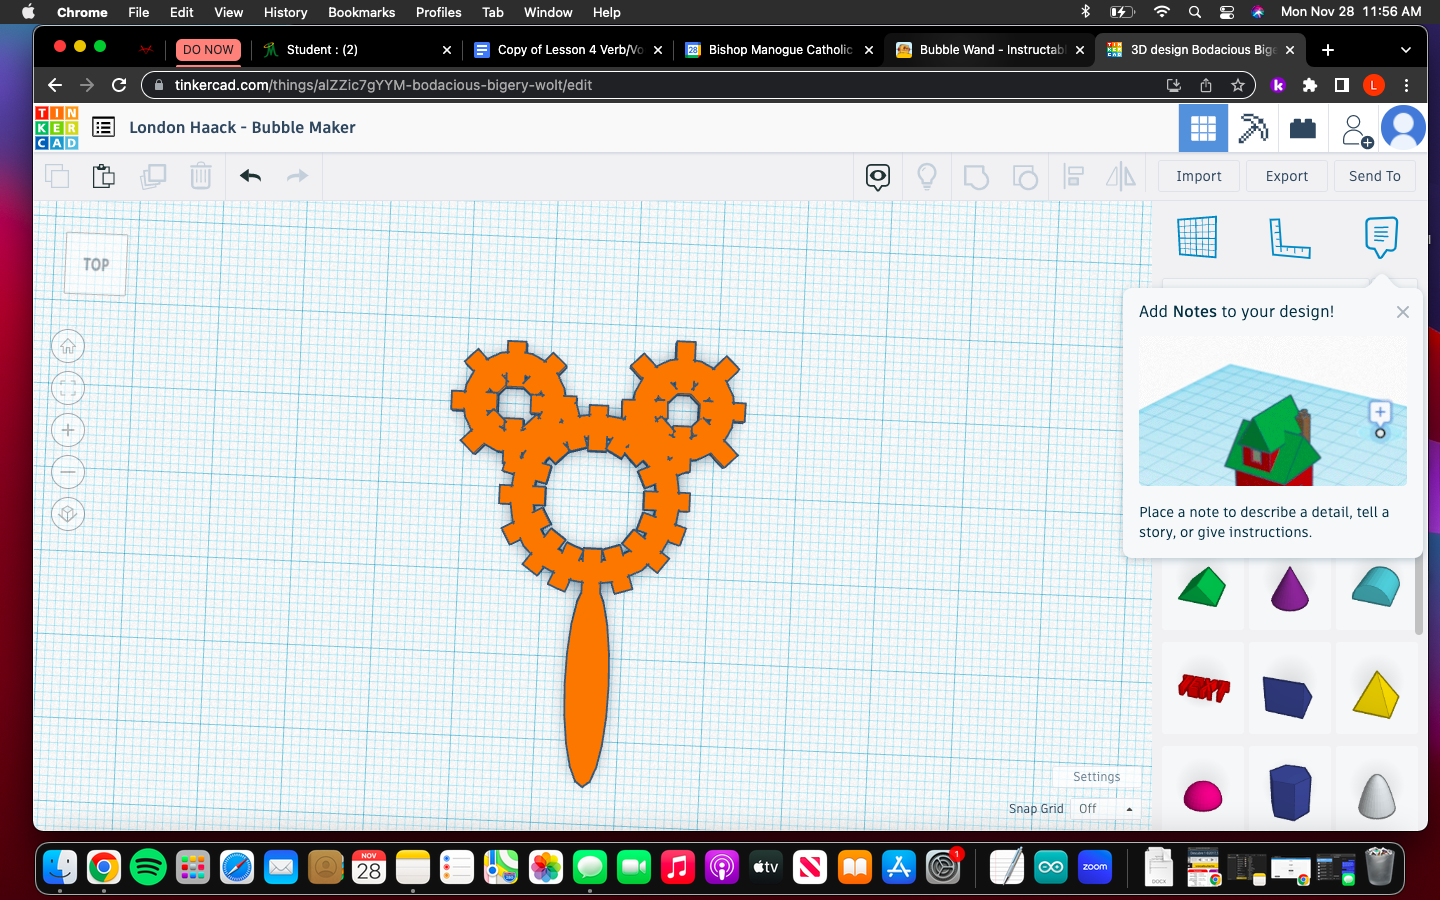Image resolution: width=1440 pixels, height=900 pixels.
Task: Toggle notes visibility icon in toolbar
Action: [878, 177]
